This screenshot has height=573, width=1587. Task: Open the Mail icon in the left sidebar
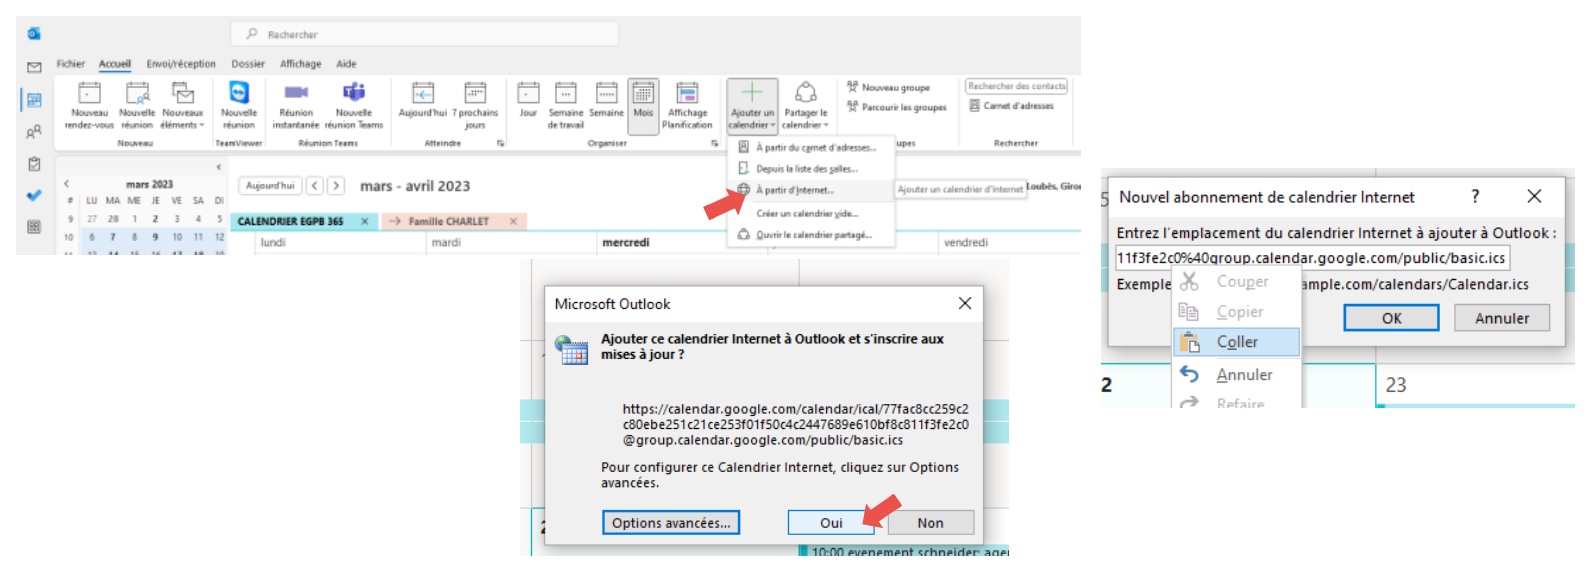pyautogui.click(x=34, y=67)
